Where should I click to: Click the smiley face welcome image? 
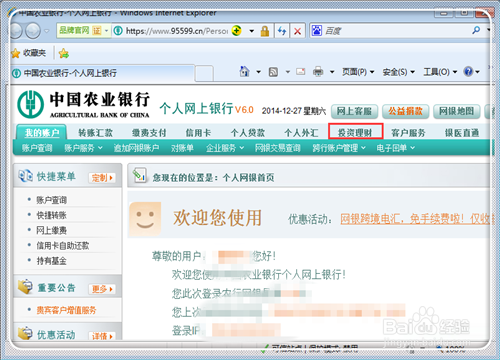[145, 219]
